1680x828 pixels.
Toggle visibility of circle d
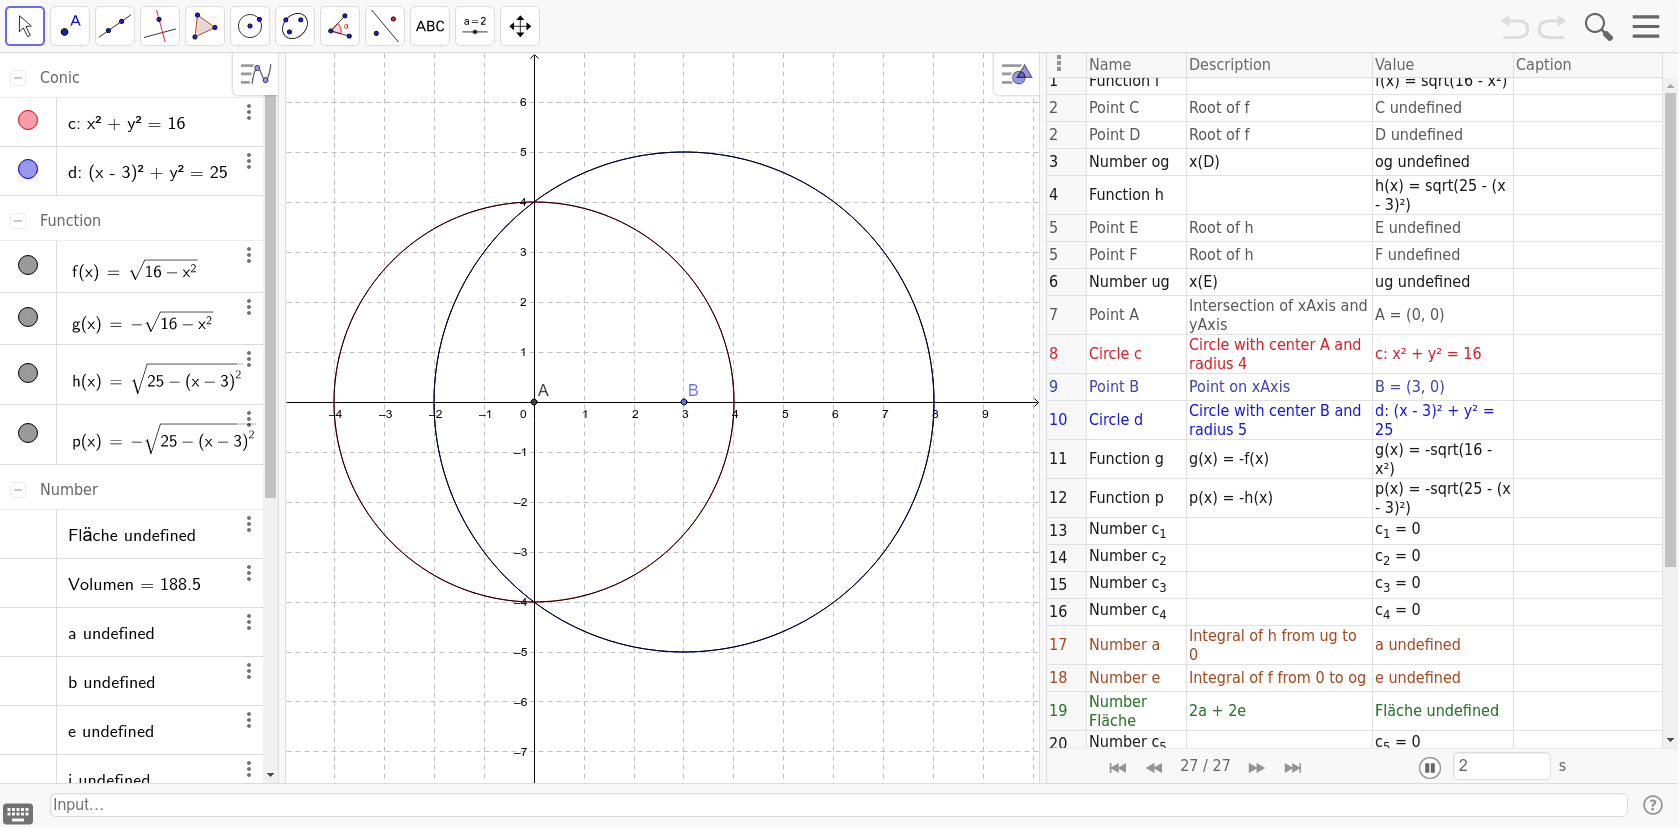click(28, 169)
